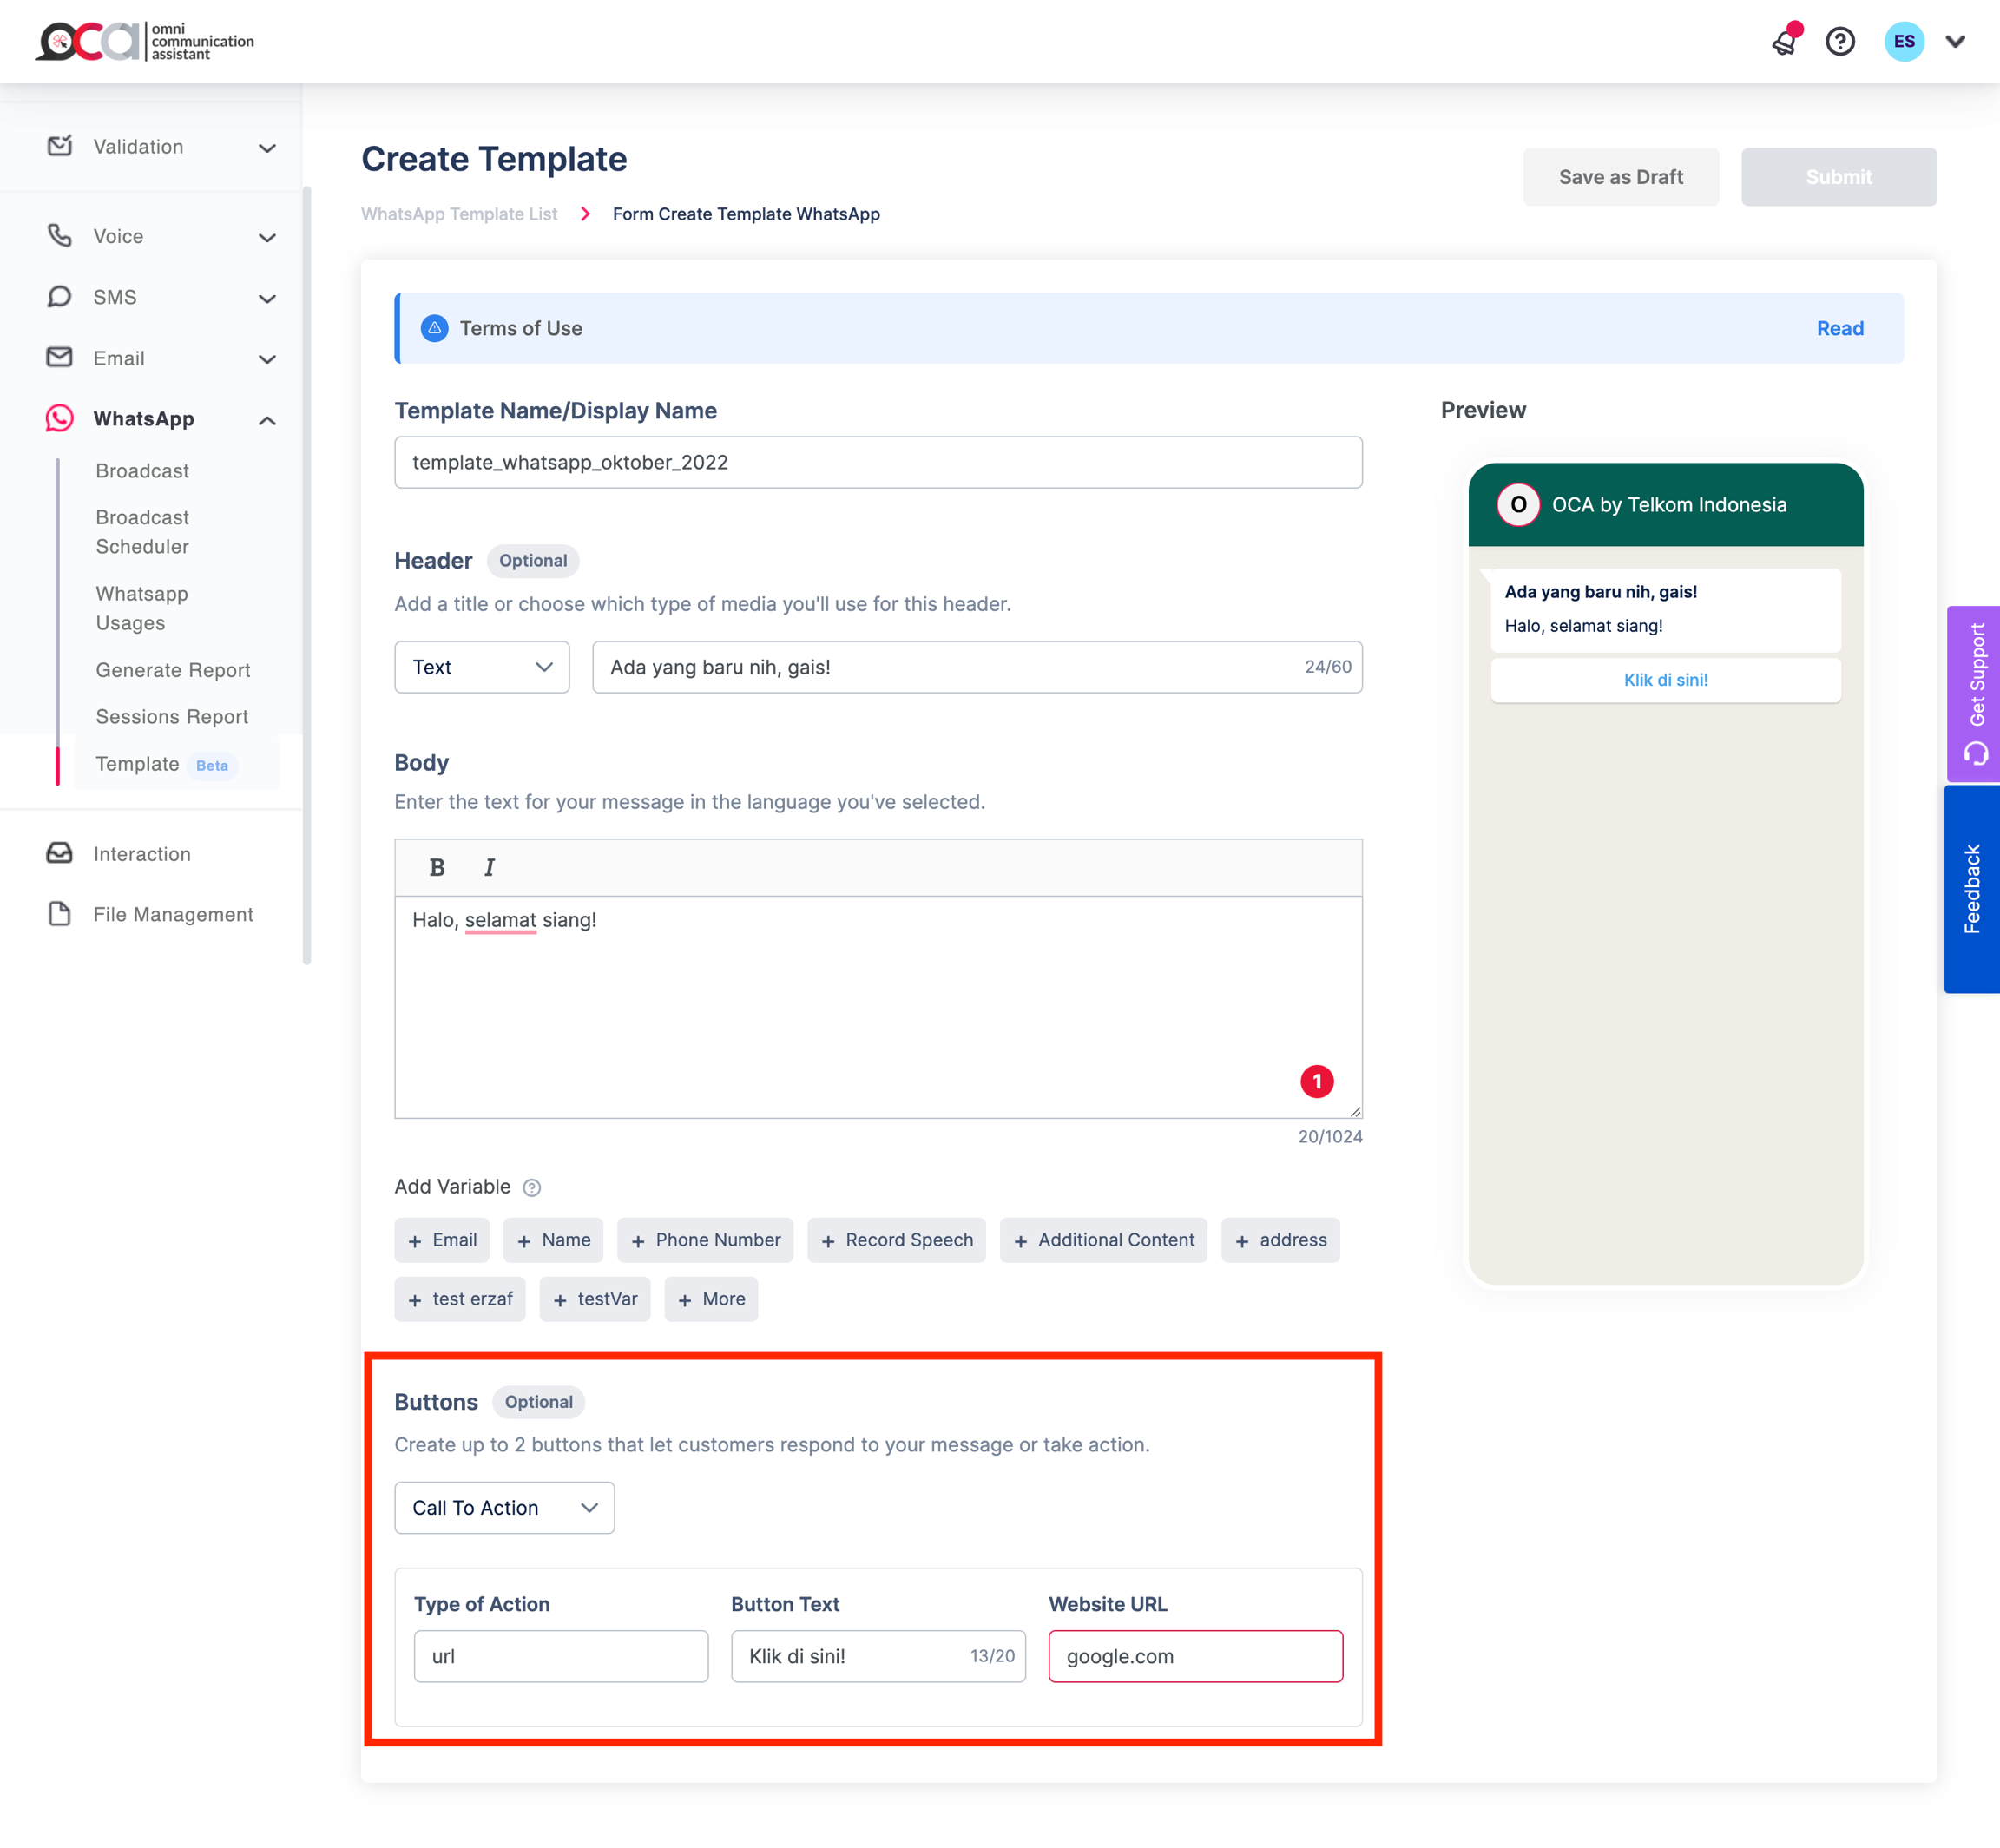Add the Phone Number variable
2000x1848 pixels.
[705, 1240]
